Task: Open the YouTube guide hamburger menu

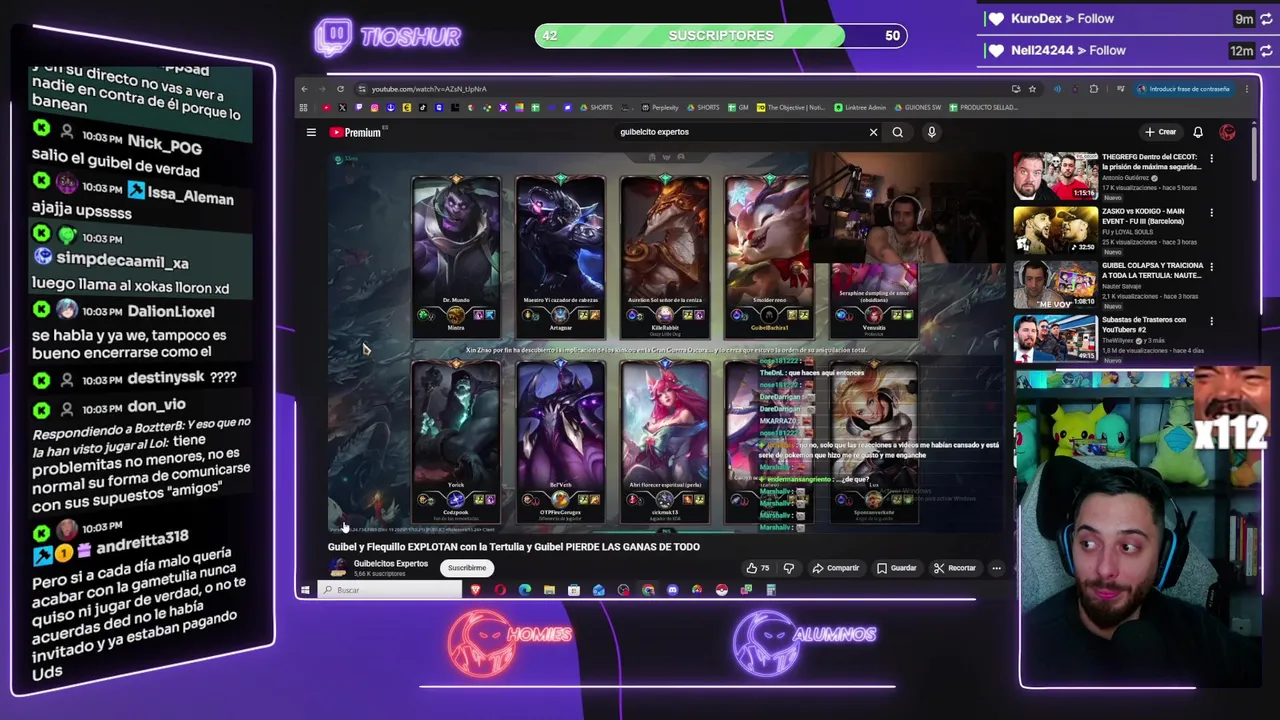Action: click(x=311, y=132)
